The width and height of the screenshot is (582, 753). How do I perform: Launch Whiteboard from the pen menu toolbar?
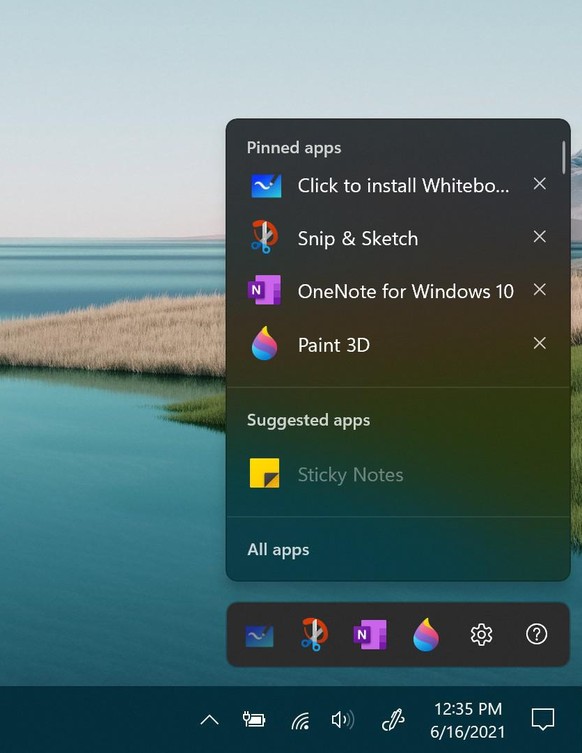(259, 635)
